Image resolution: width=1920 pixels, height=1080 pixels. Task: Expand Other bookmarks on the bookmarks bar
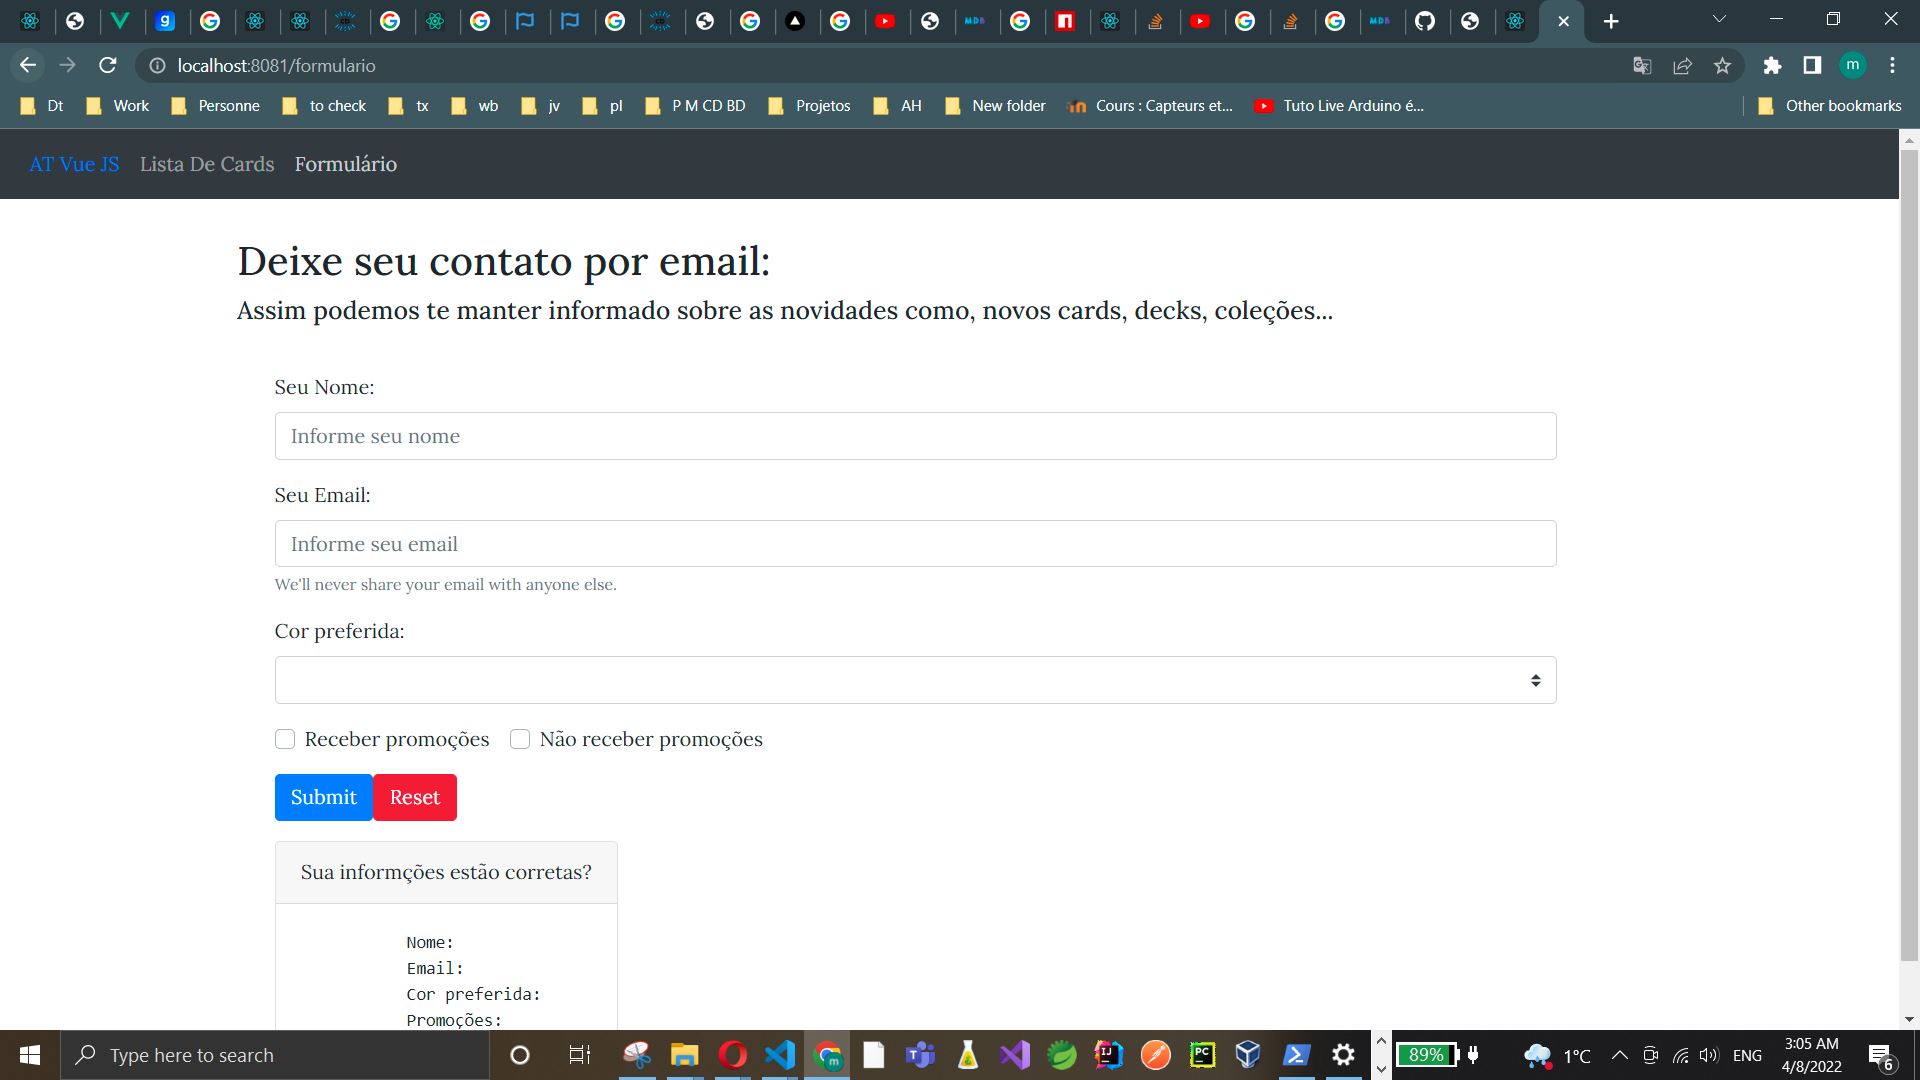1829,105
